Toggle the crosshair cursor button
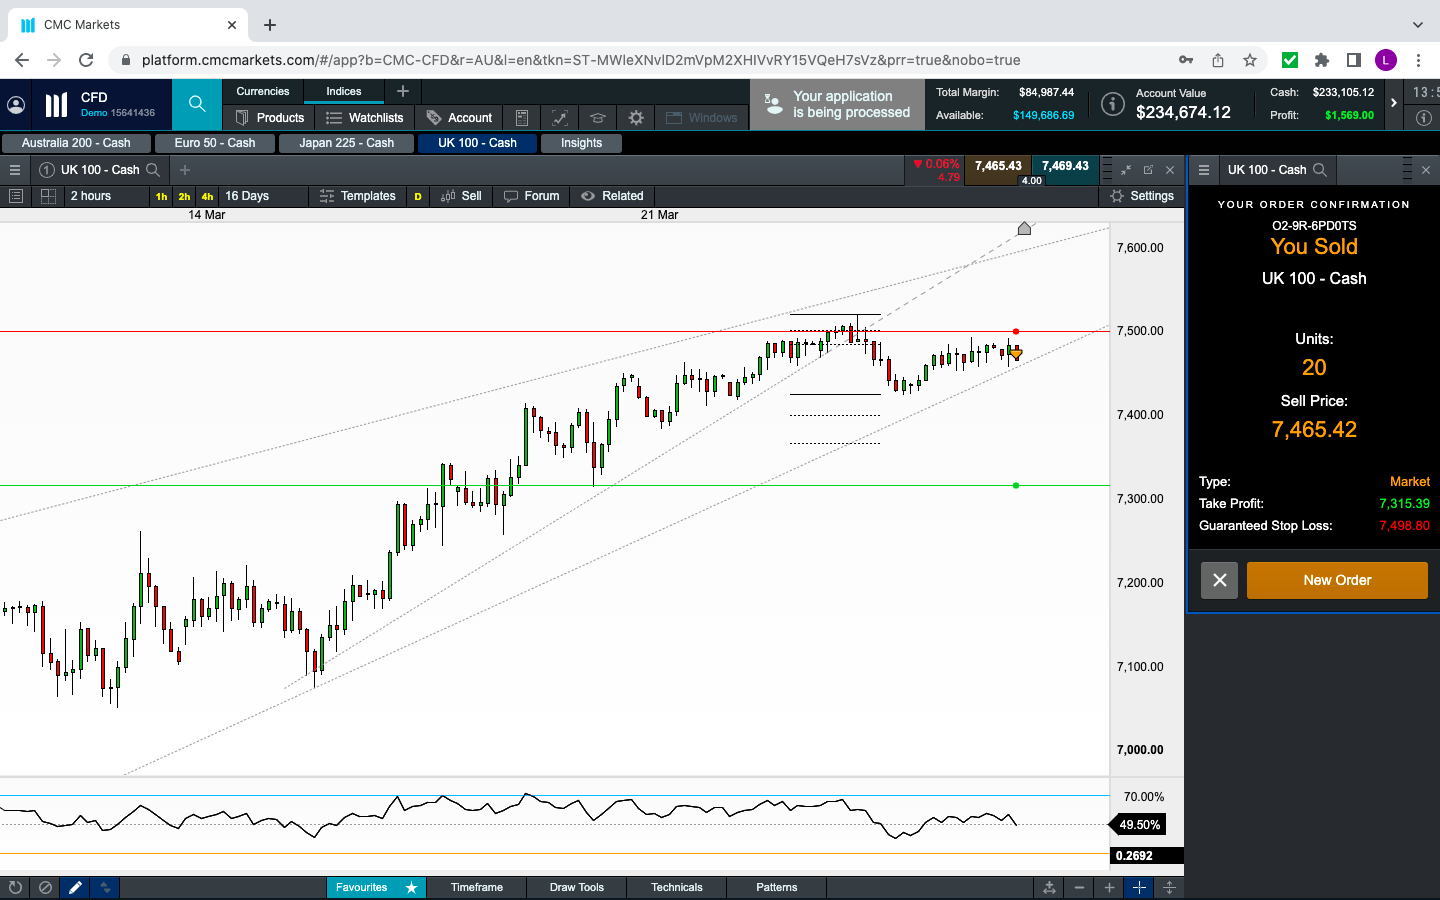Viewport: 1440px width, 900px height. [1139, 887]
